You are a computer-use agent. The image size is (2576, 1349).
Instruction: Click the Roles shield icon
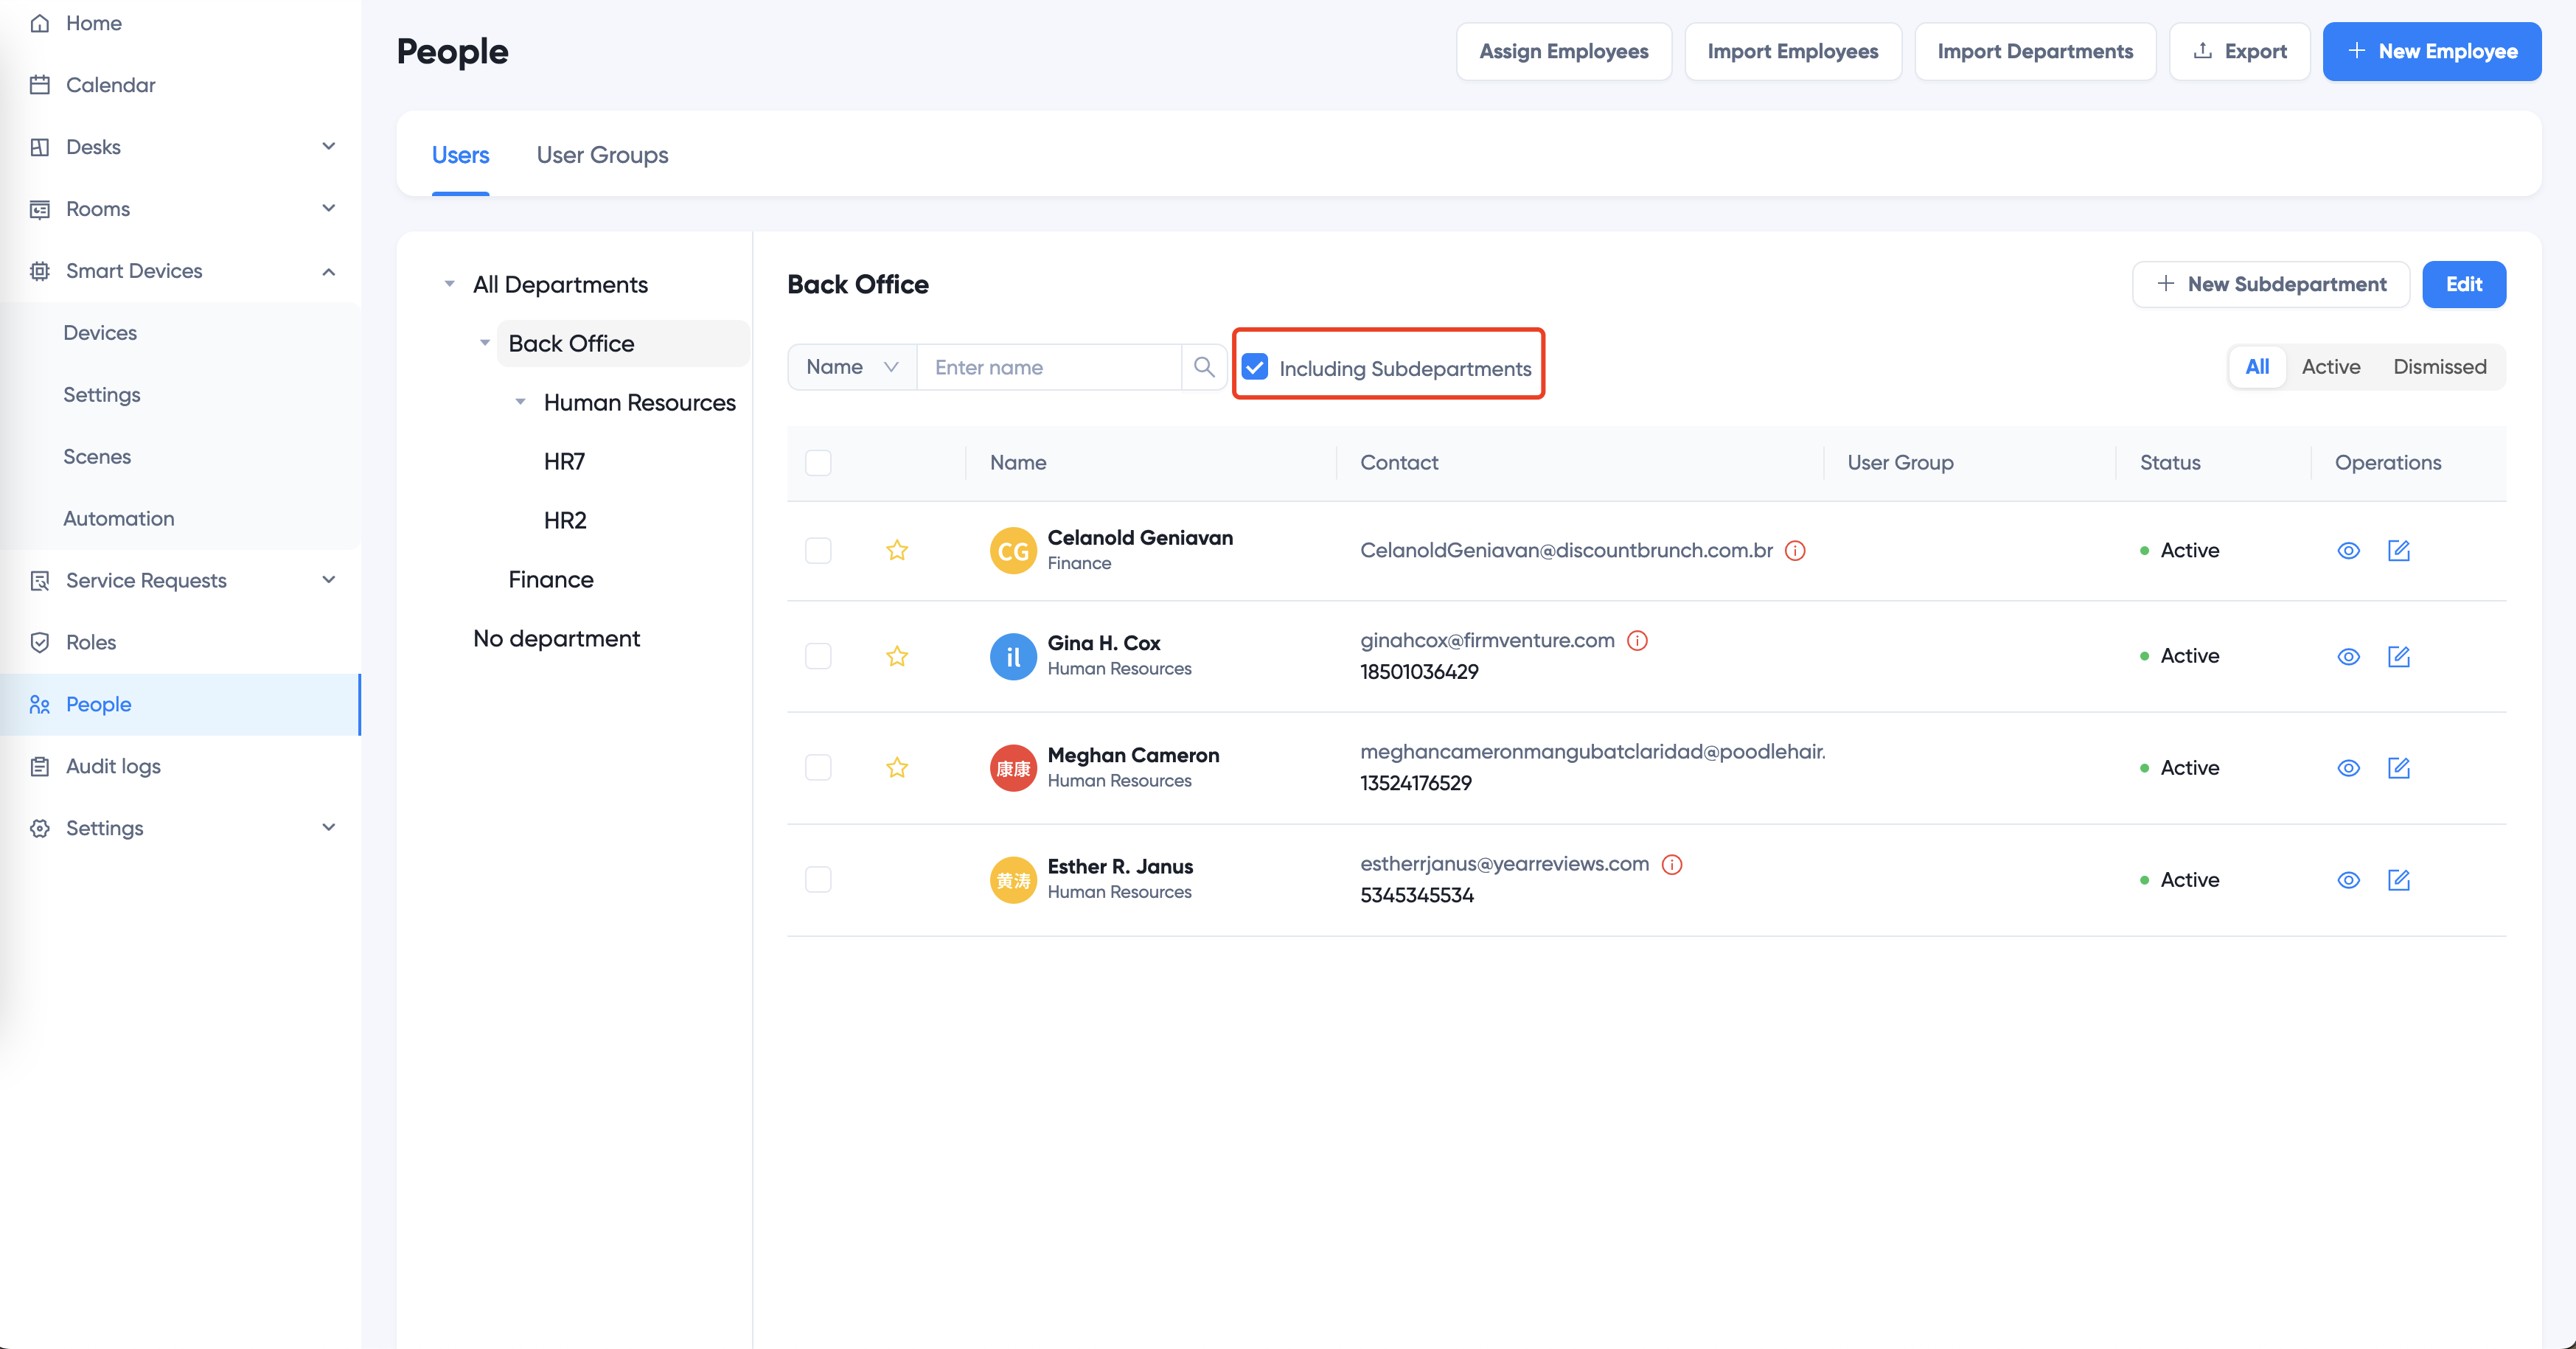pos(40,643)
